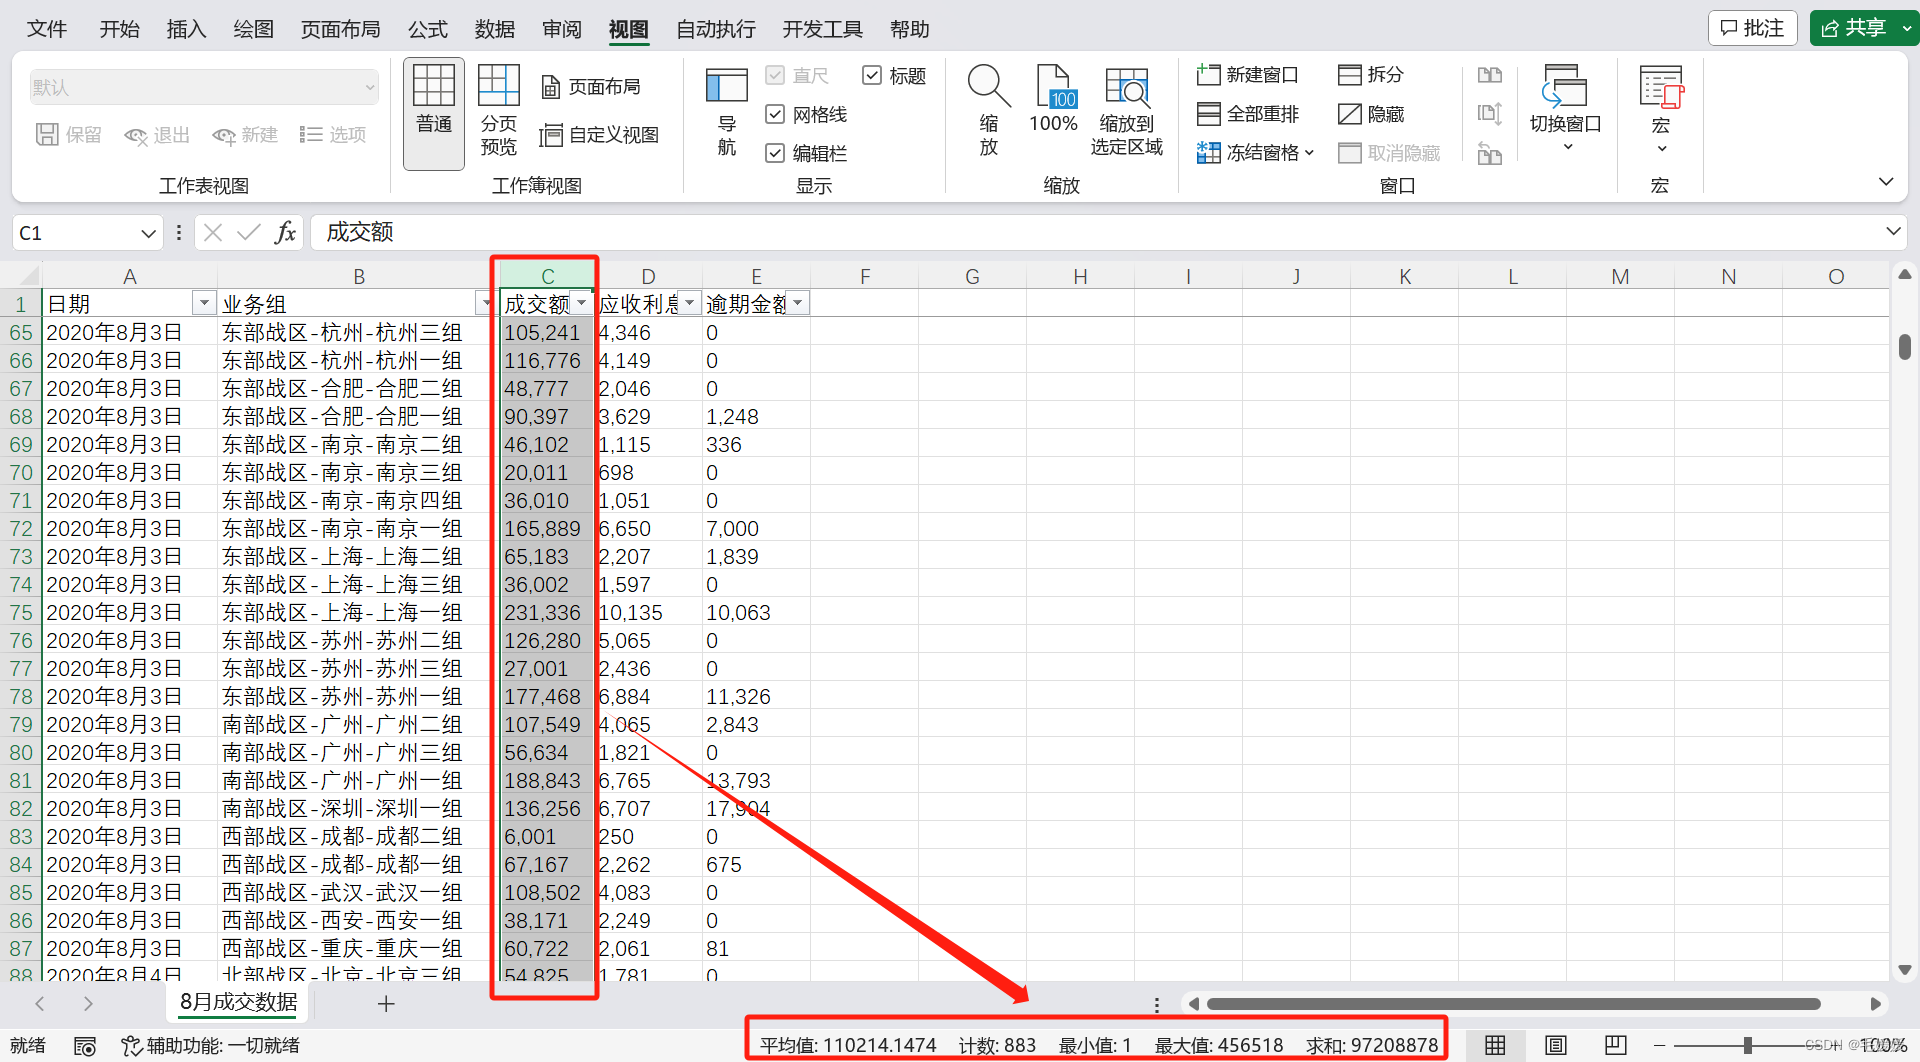The width and height of the screenshot is (1920, 1062).
Task: Select row 72 header
Action: coord(21,528)
